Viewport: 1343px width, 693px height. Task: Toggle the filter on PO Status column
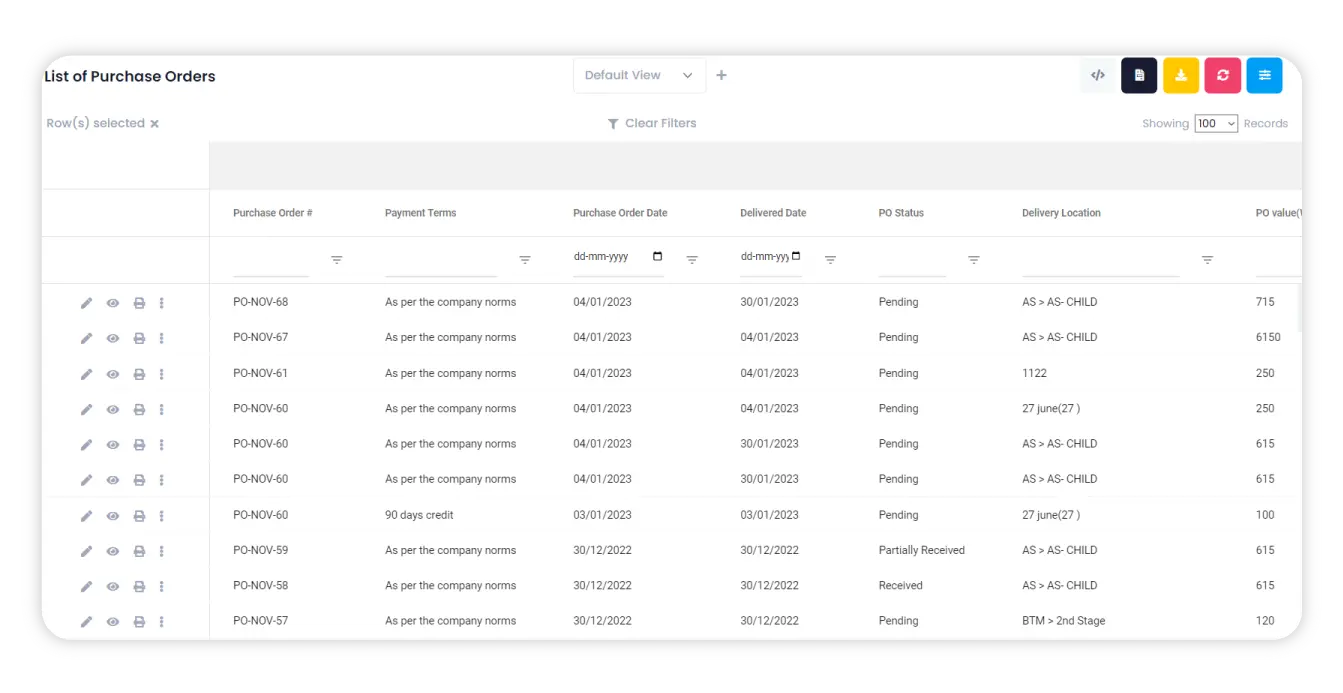973,258
